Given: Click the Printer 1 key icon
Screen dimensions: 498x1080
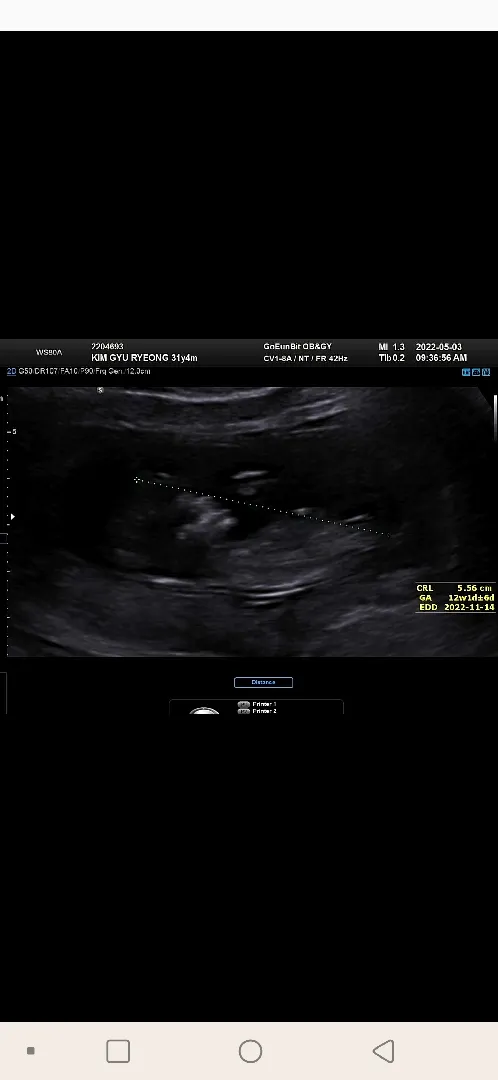Looking at the screenshot, I should tap(243, 705).
